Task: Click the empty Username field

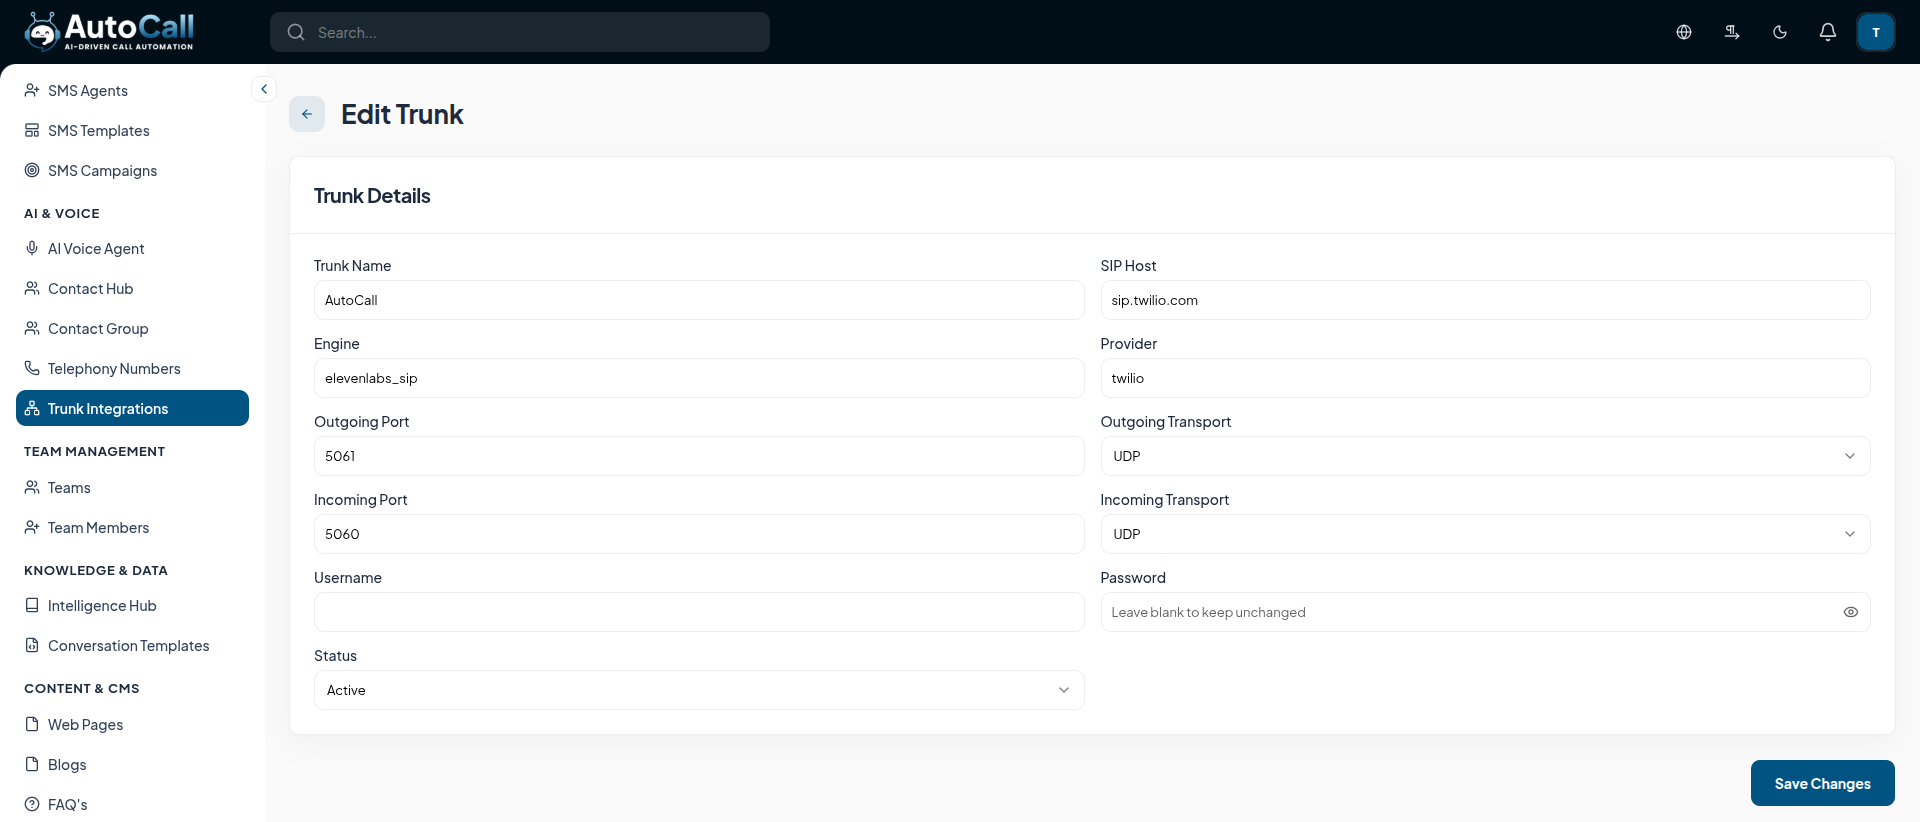Action: 699,612
